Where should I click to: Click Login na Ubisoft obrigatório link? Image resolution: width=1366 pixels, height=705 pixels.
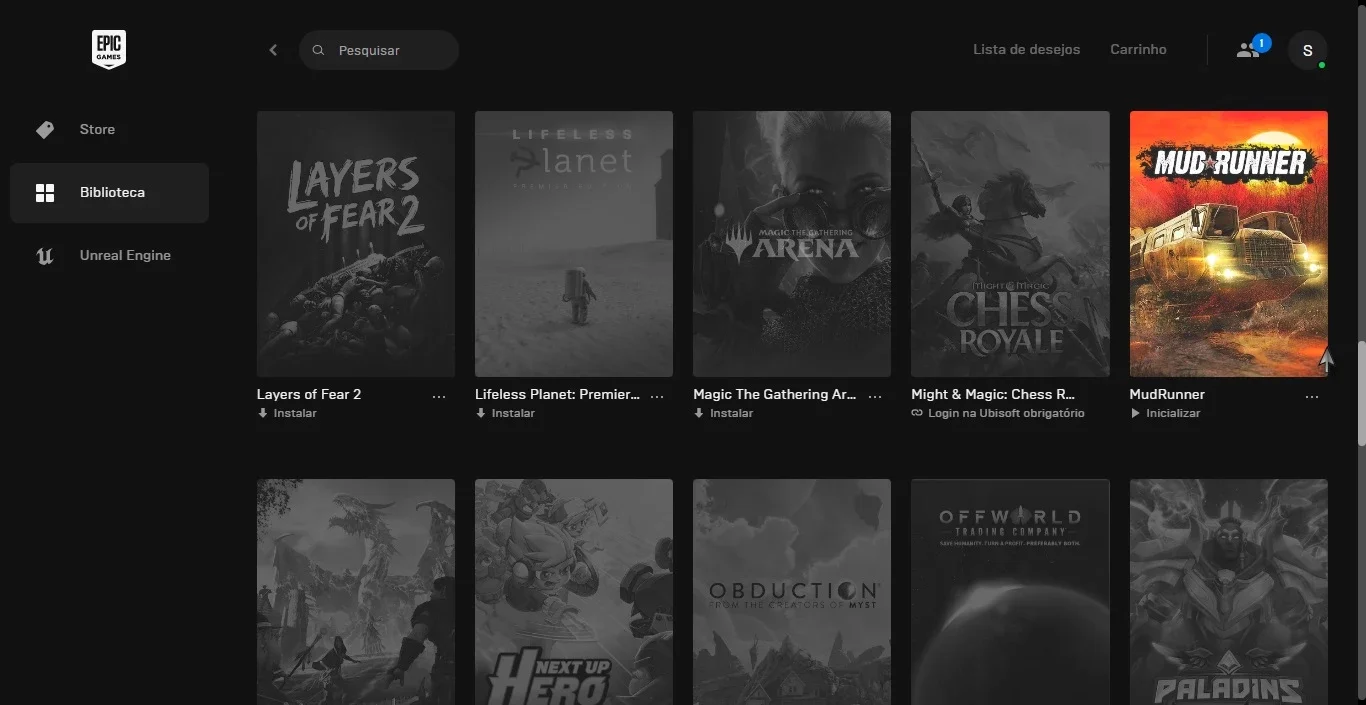click(x=998, y=413)
